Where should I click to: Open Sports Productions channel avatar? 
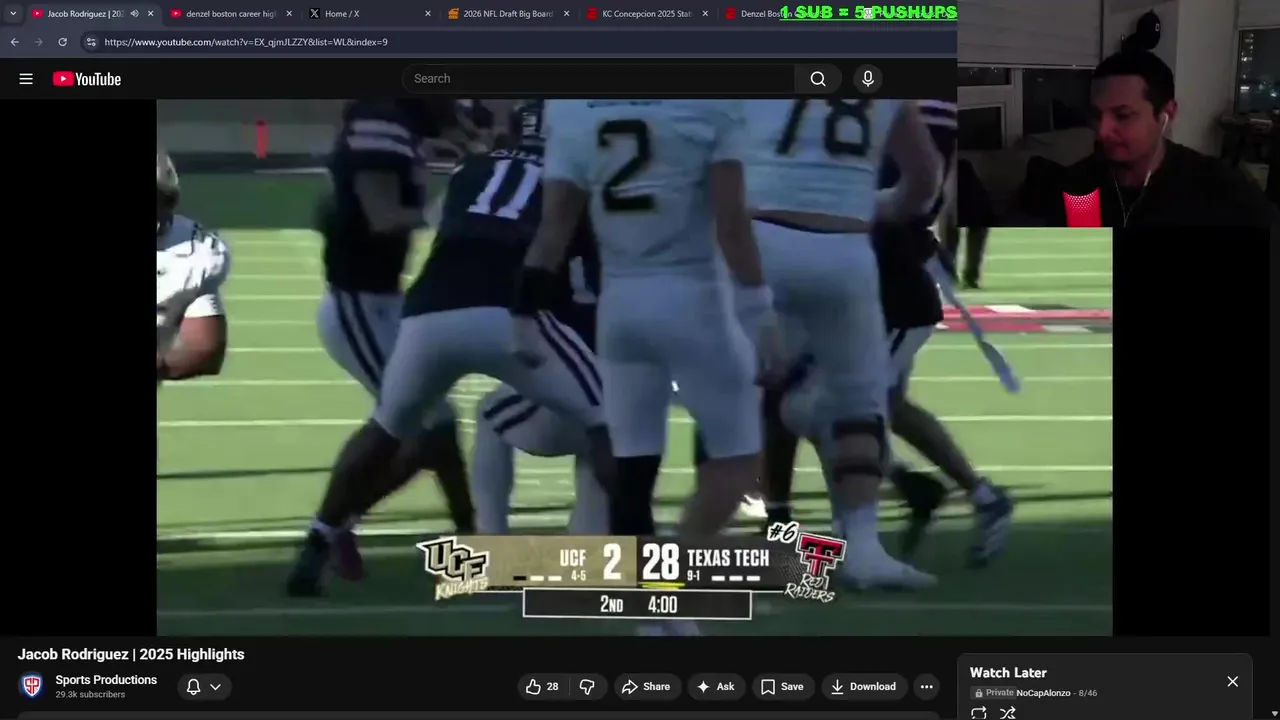[32, 686]
